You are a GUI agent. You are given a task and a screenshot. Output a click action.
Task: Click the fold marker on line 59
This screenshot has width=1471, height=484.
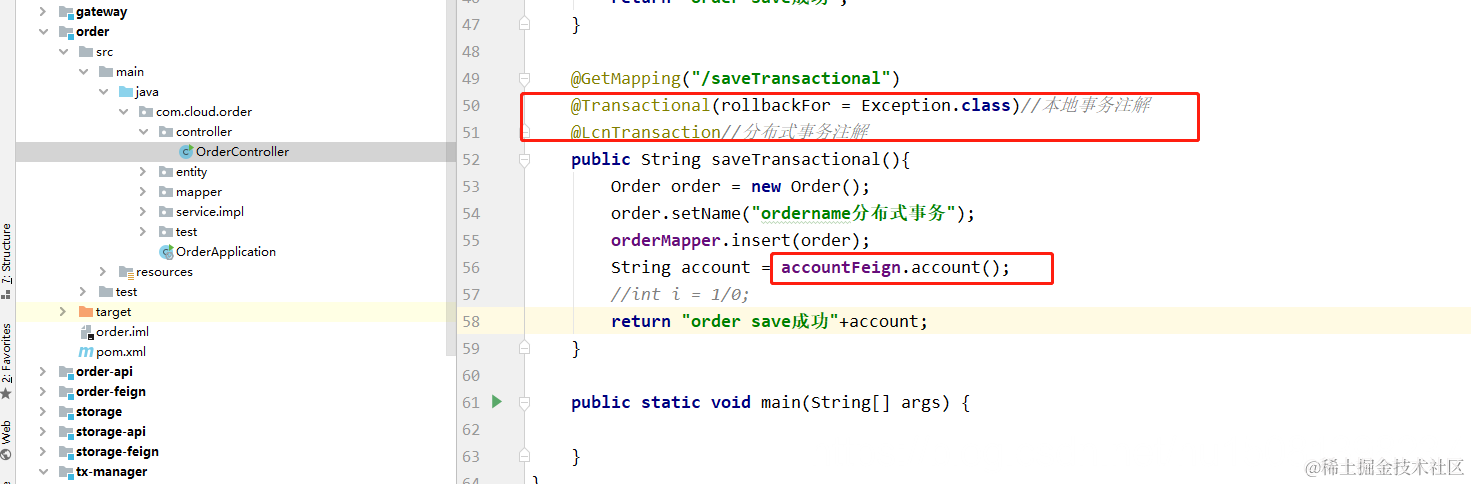pos(524,348)
